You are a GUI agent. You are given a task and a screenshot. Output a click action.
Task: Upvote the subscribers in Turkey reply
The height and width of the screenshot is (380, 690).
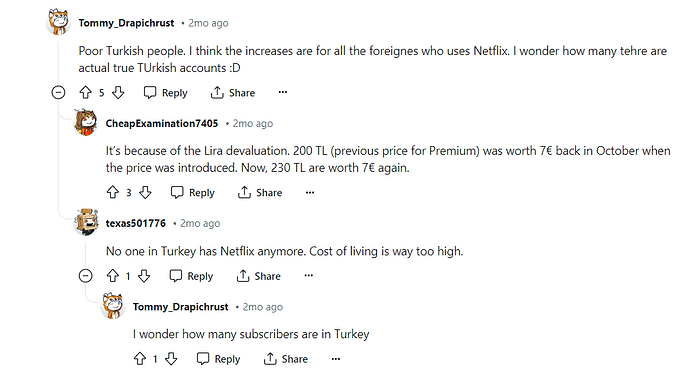(x=140, y=359)
